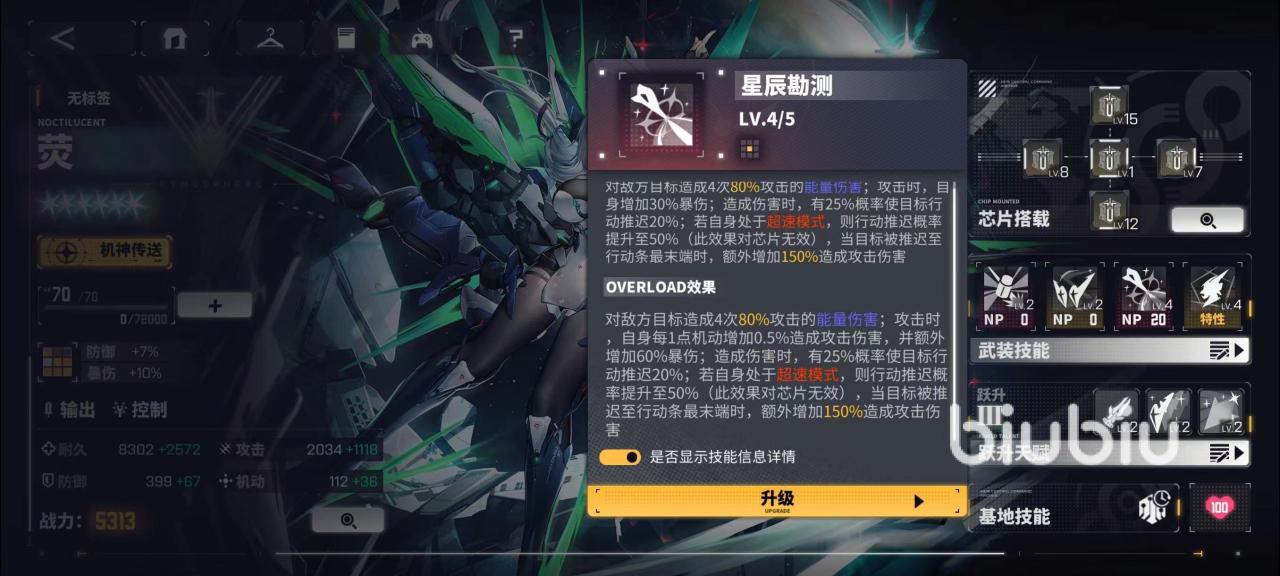This screenshot has height=576, width=1280.
Task: Open the wardrobe hanger icon
Action: 270,39
